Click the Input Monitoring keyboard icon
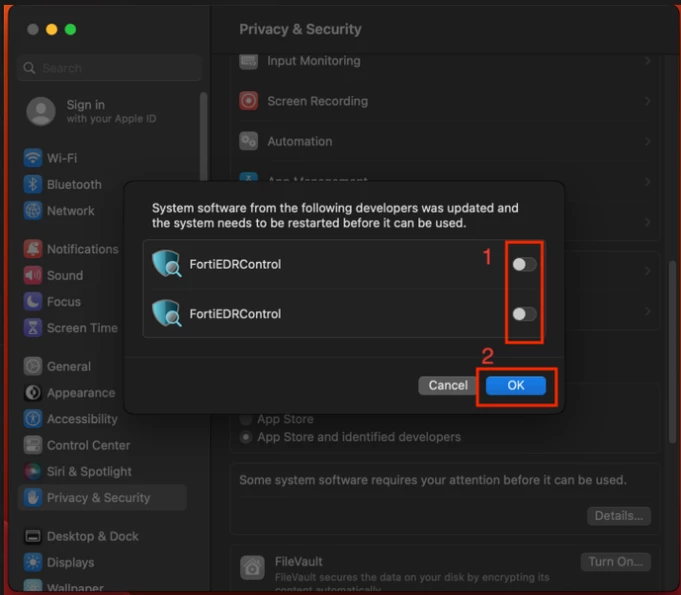This screenshot has width=681, height=595. [x=248, y=61]
